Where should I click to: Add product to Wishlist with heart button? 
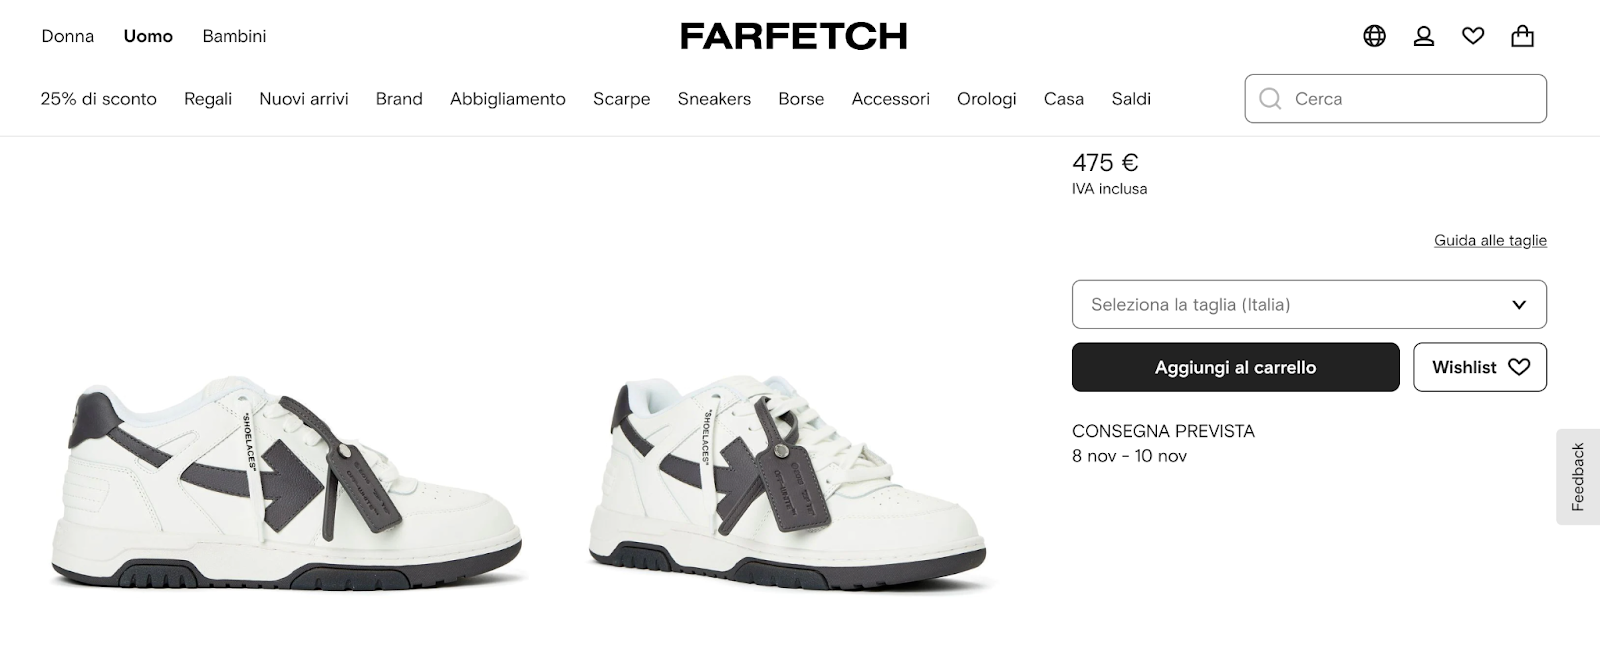coord(1480,367)
